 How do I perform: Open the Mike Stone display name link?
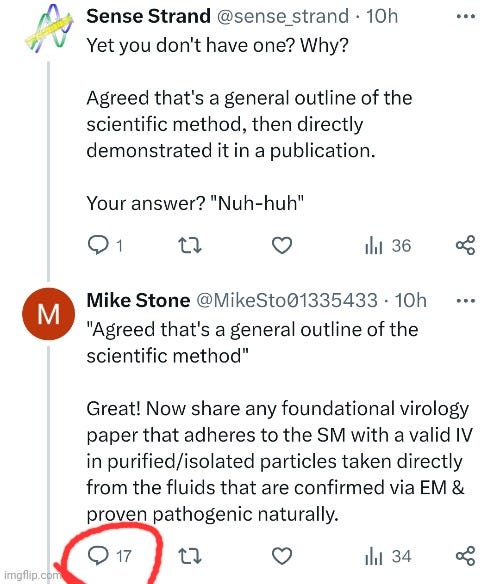click(x=138, y=300)
